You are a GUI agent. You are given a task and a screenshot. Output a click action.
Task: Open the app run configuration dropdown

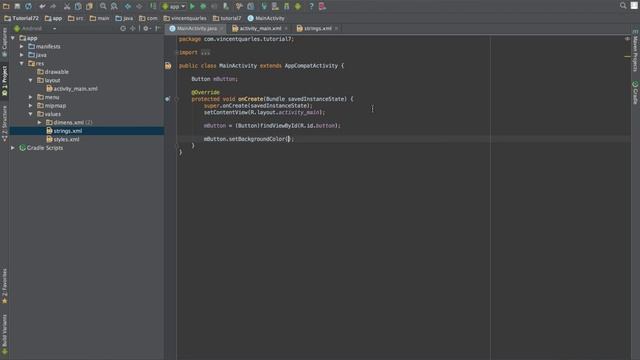tap(174, 6)
